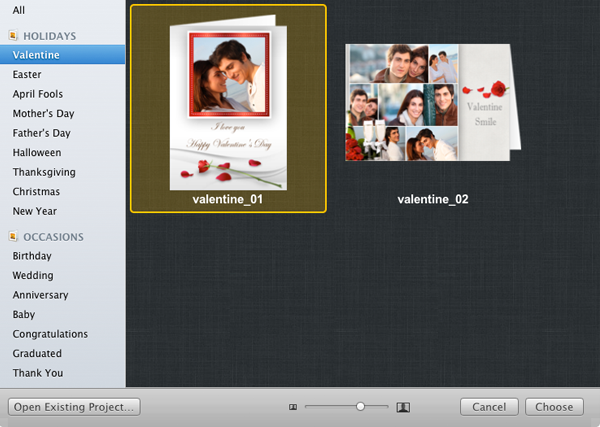Click the small thumbnail size icon
The width and height of the screenshot is (600, 427).
293,407
